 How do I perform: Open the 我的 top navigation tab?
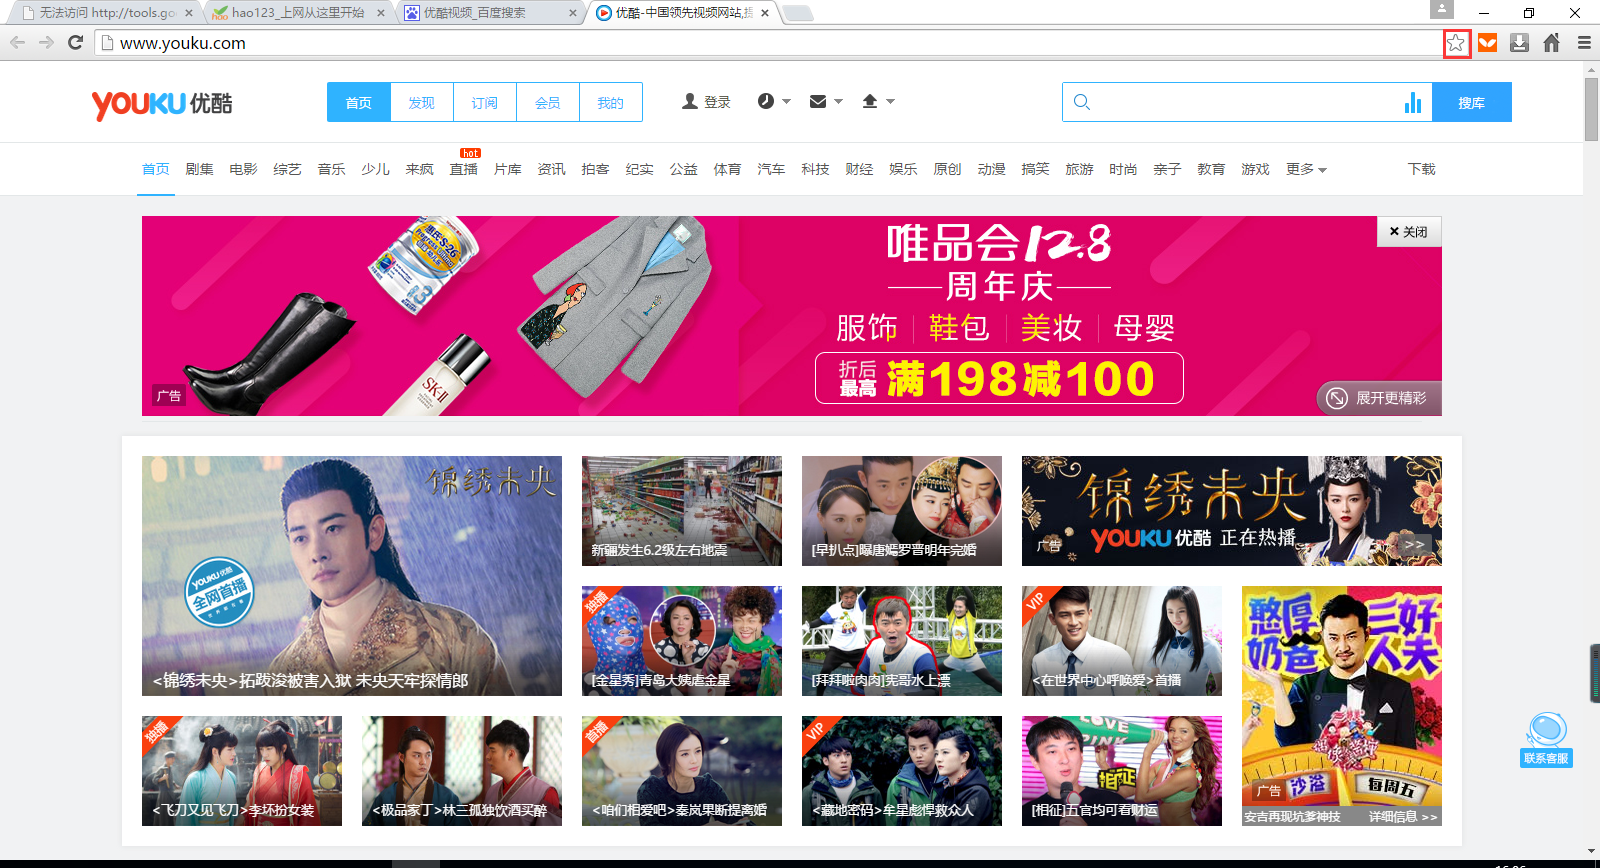pos(611,103)
